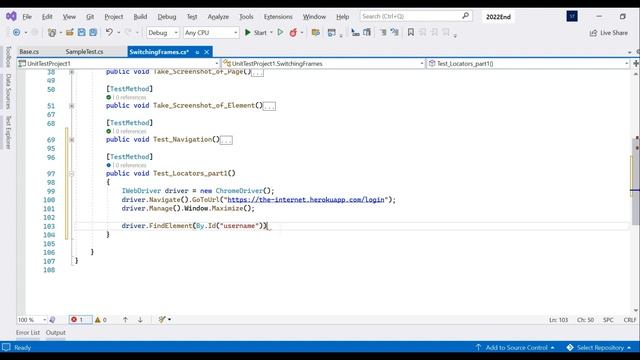Open the Test_Locators_part1() member dropdown
This screenshot has height=360, width=640.
pos(528,64)
